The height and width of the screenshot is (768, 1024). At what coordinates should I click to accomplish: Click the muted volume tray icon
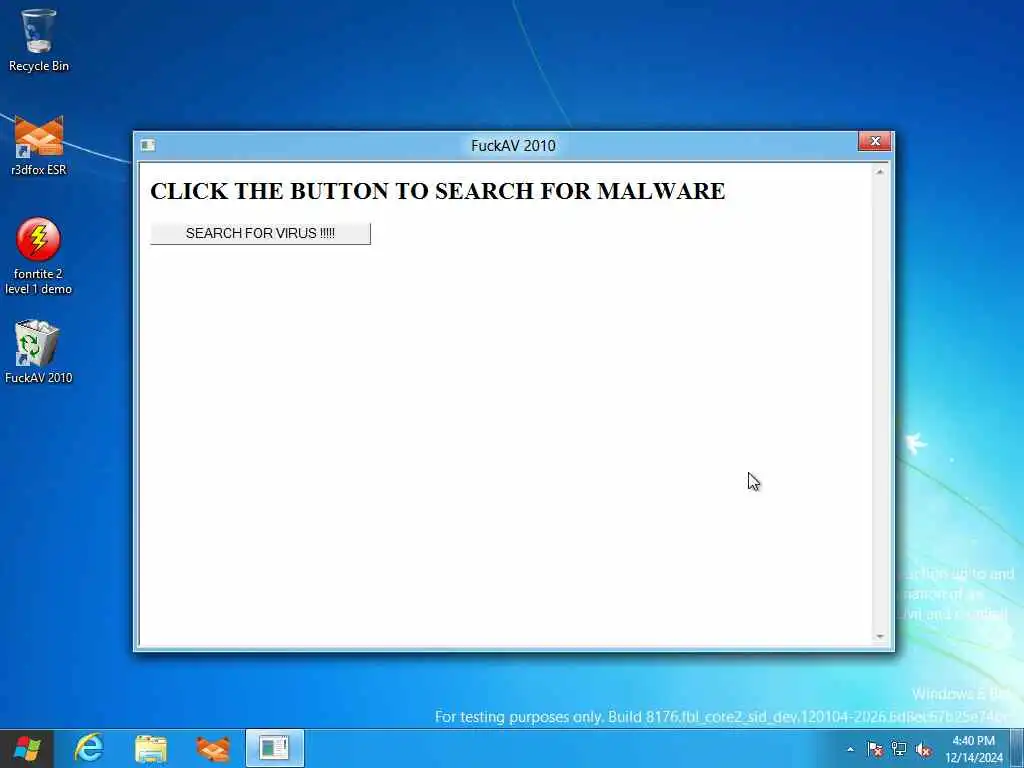pos(923,749)
